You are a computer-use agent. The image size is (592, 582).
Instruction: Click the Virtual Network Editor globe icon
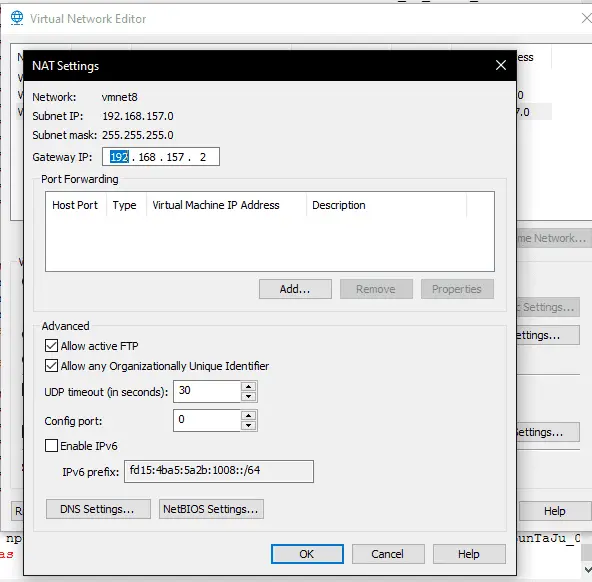pos(17,18)
